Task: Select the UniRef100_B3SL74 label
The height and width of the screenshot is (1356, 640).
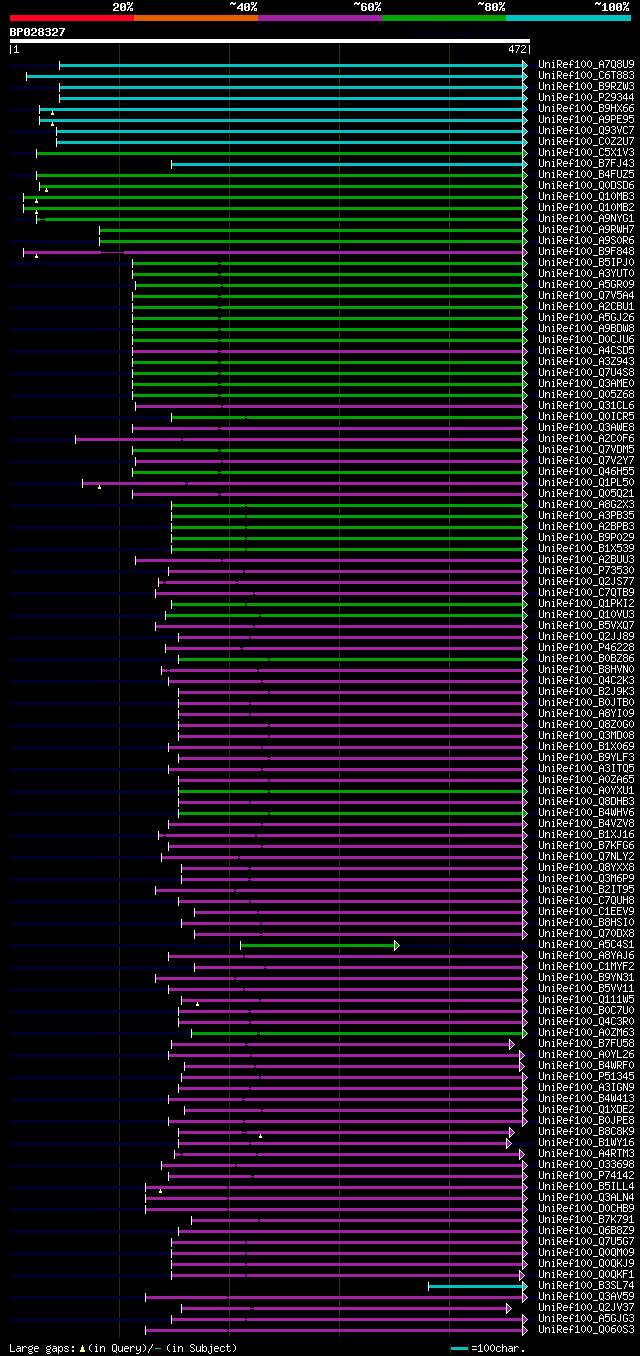Action: click(586, 1285)
